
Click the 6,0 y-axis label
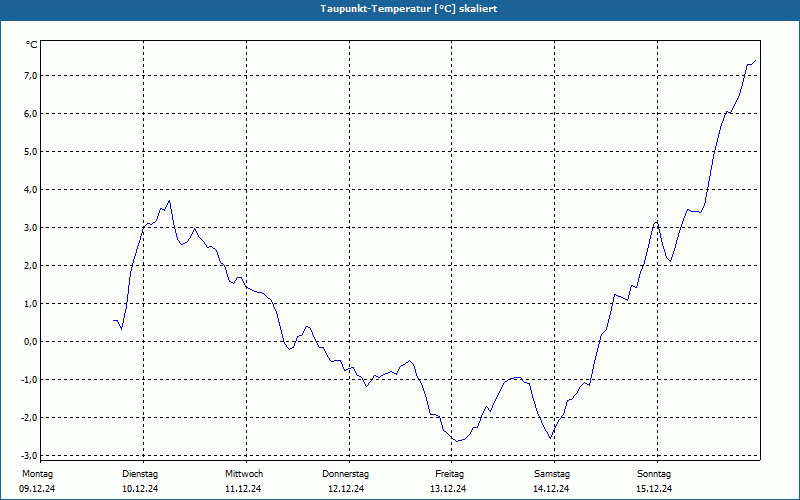pos(31,114)
